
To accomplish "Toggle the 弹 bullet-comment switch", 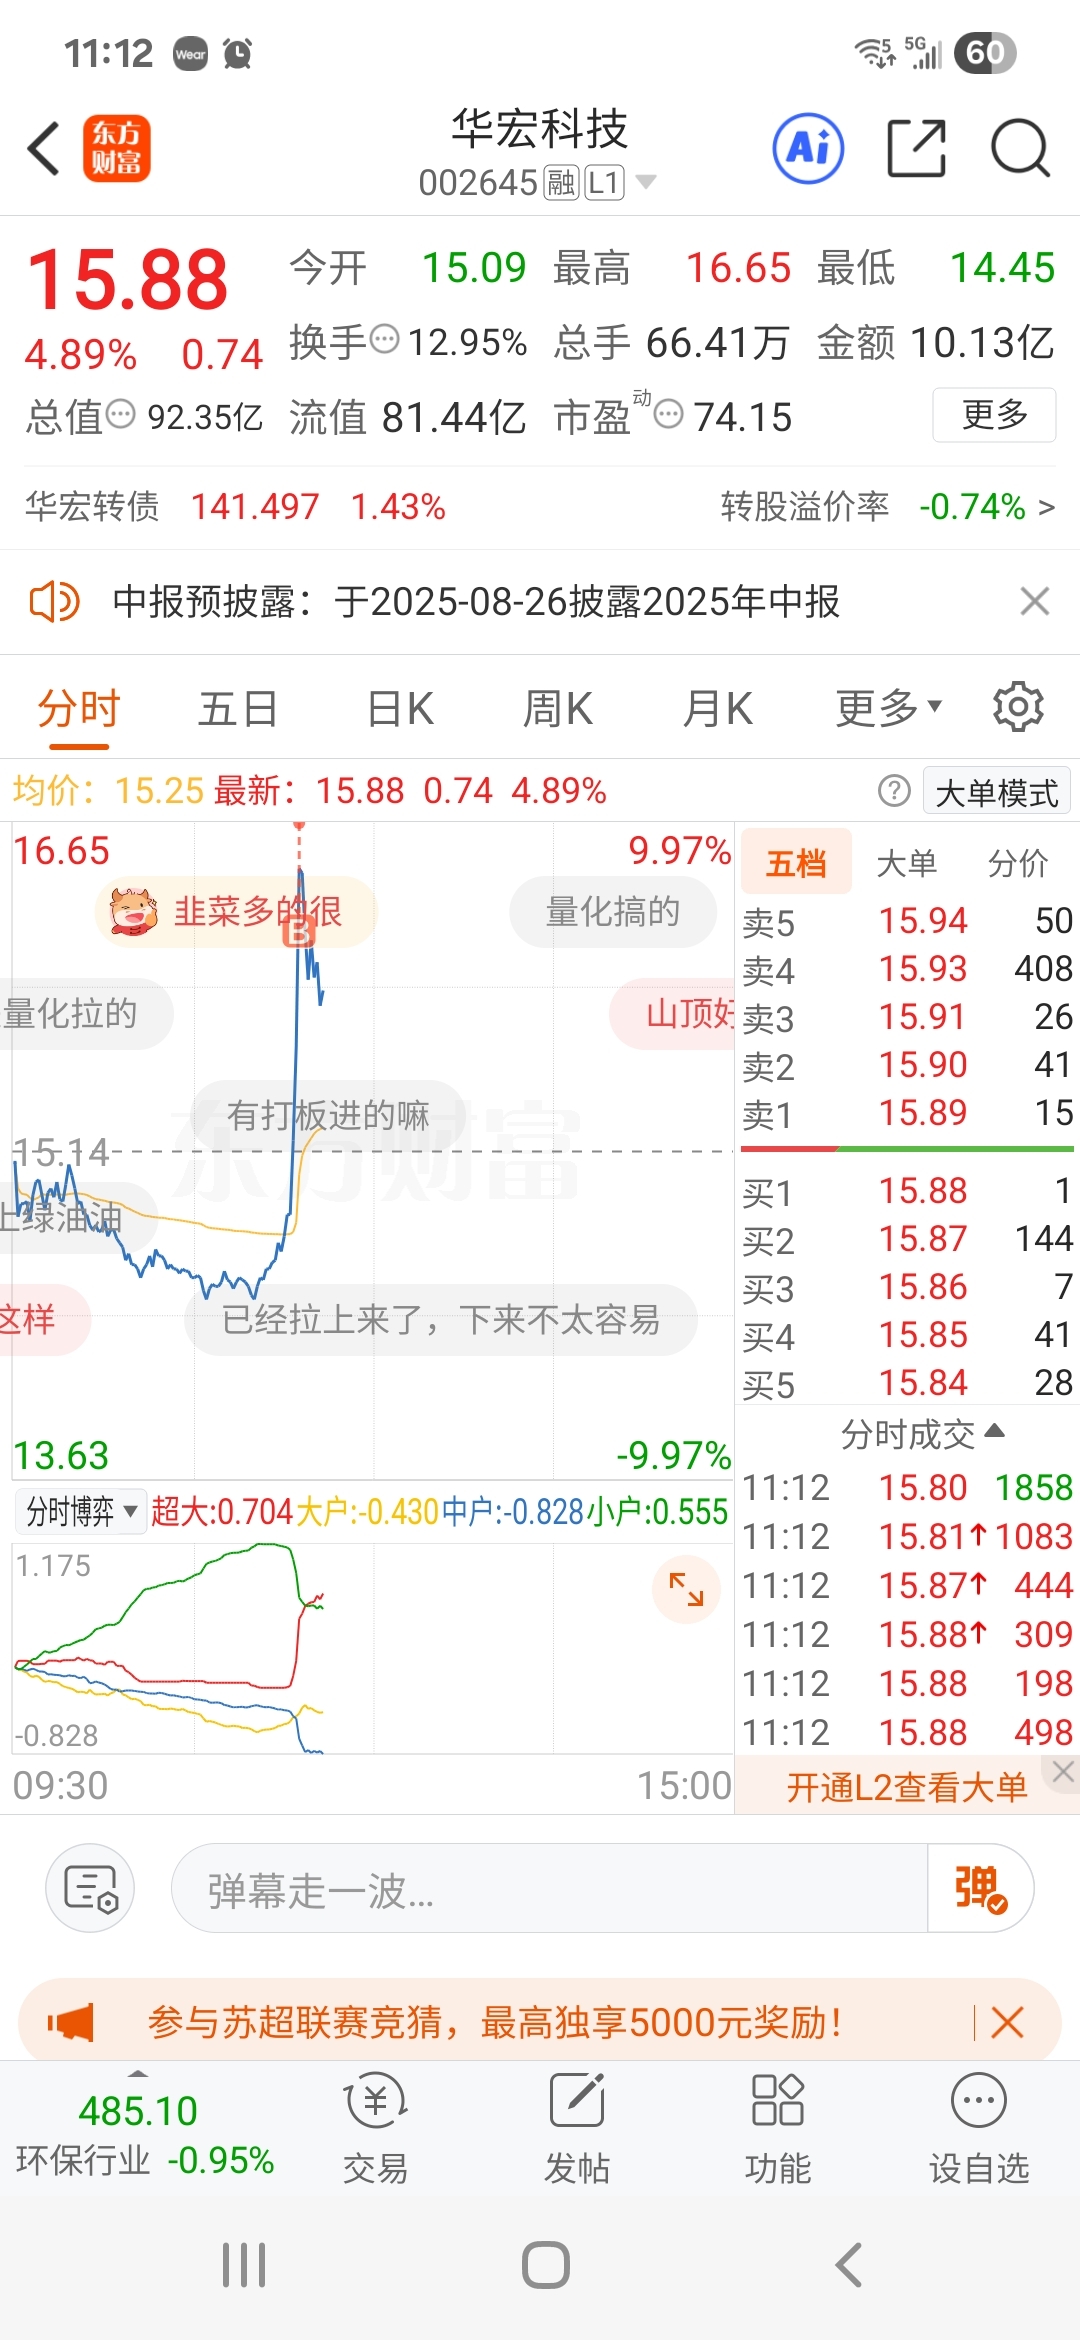I will tap(980, 1888).
